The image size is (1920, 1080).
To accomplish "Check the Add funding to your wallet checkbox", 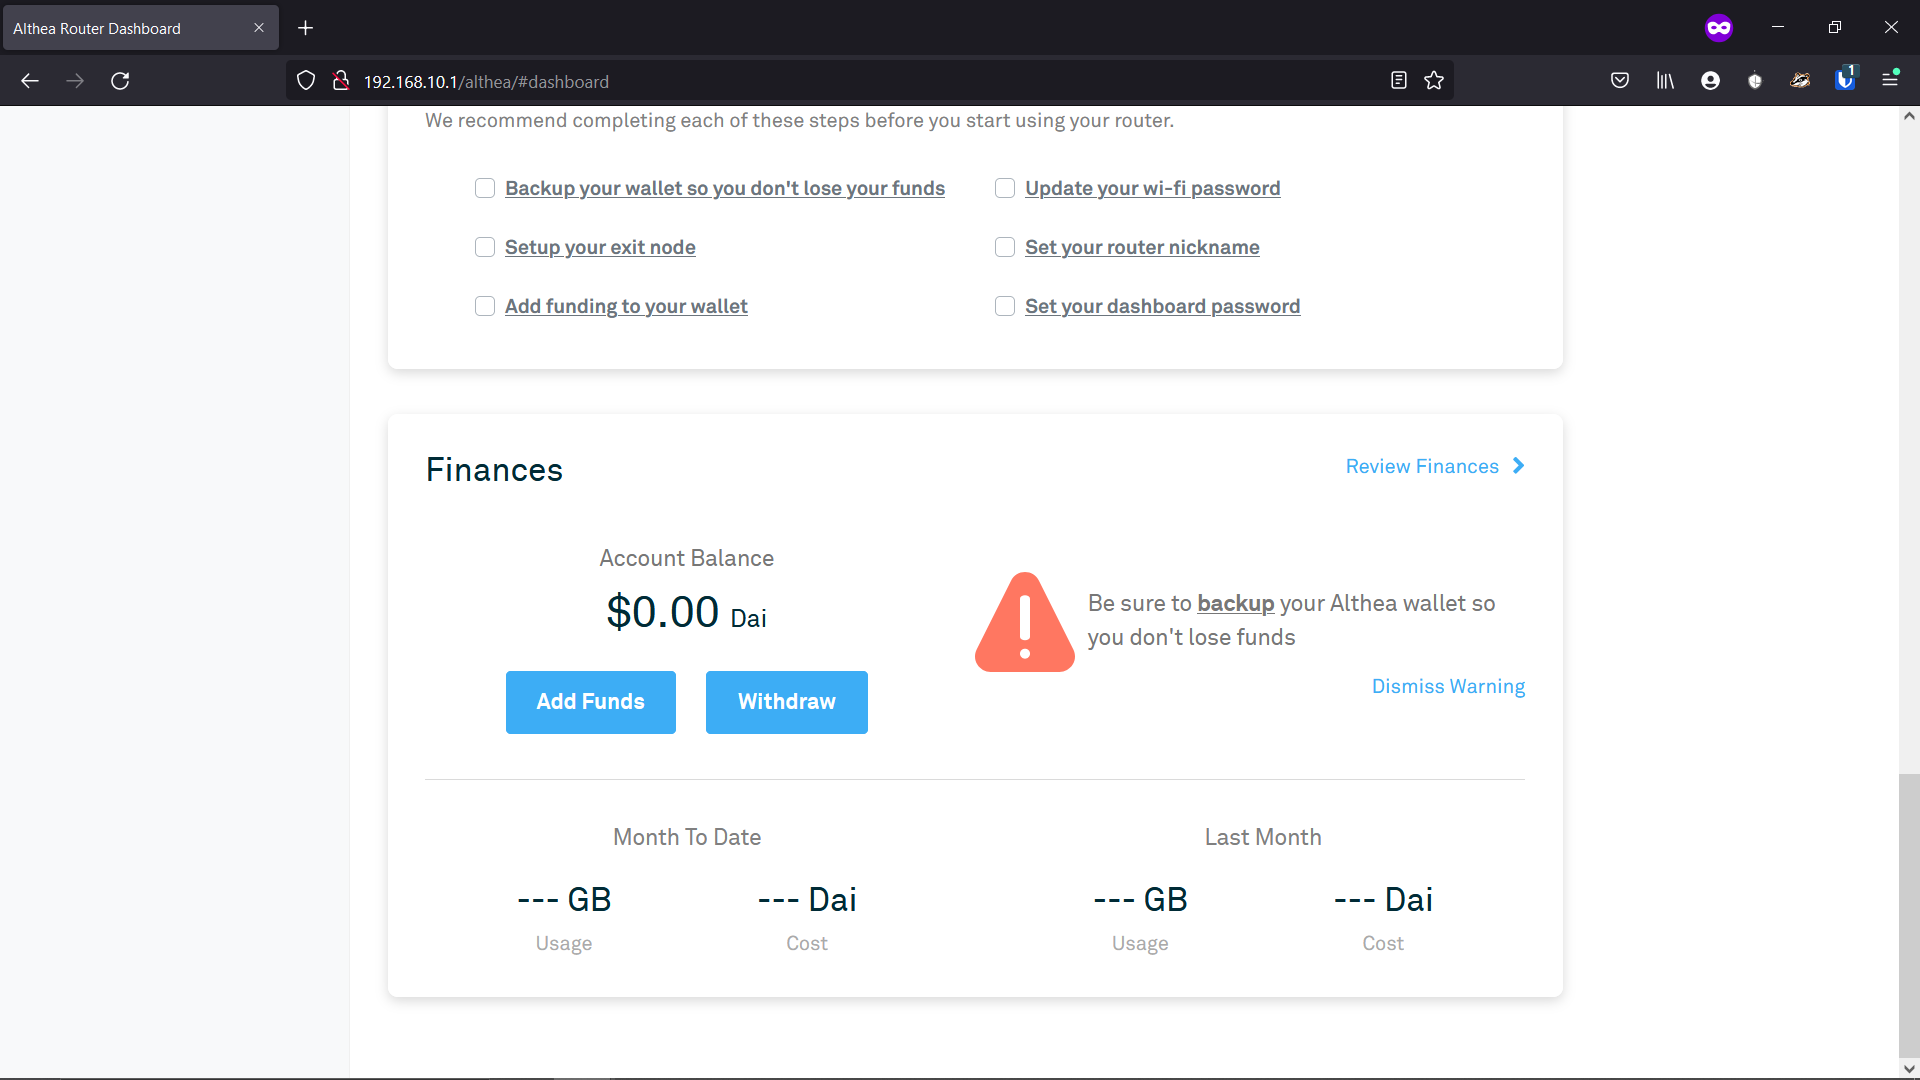I will point(485,306).
